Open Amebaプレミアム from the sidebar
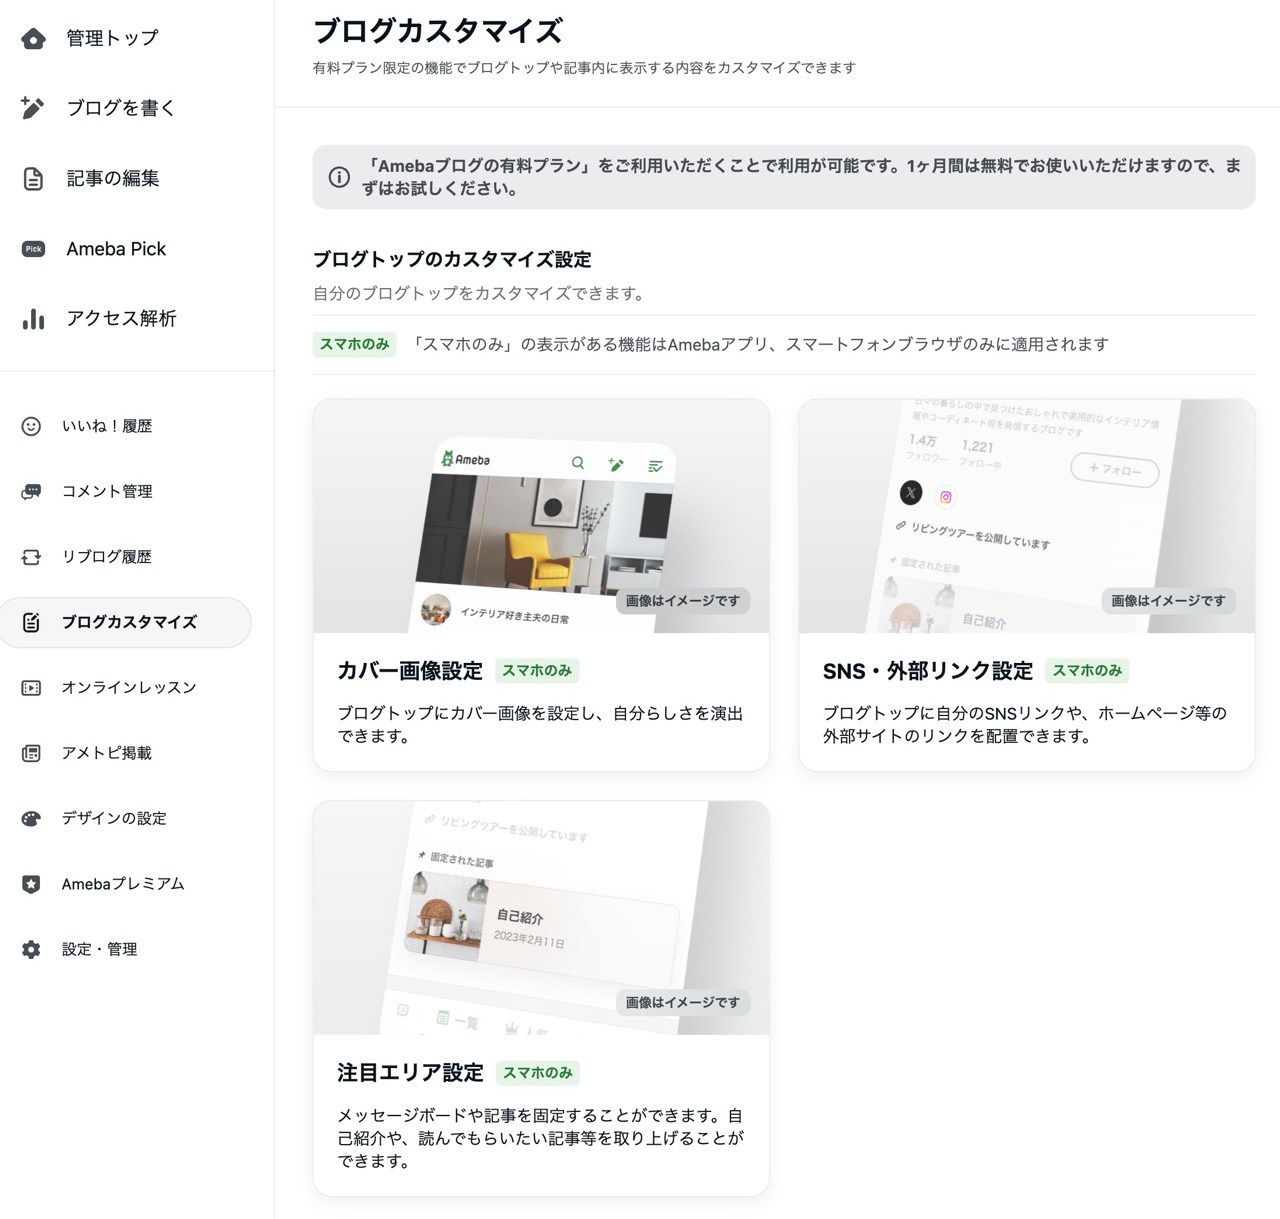The image size is (1280, 1219). coord(123,884)
